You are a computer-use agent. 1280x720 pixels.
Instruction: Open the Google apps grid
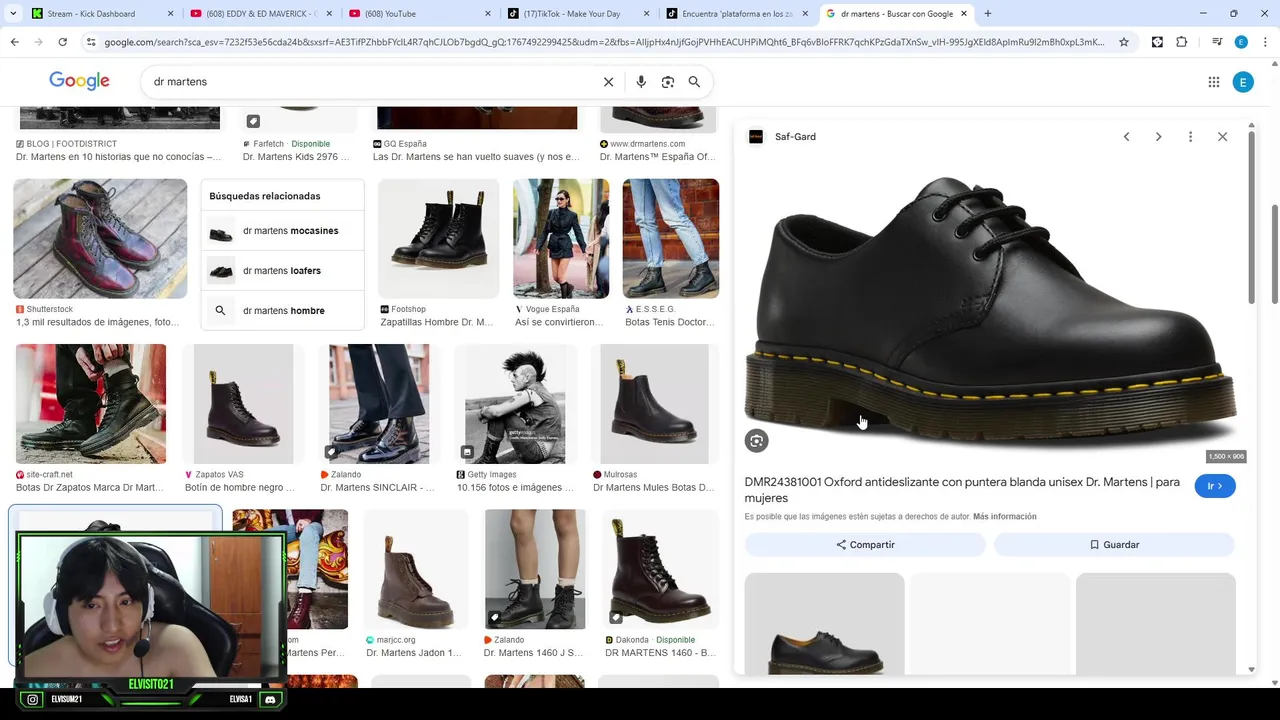pyautogui.click(x=1213, y=82)
